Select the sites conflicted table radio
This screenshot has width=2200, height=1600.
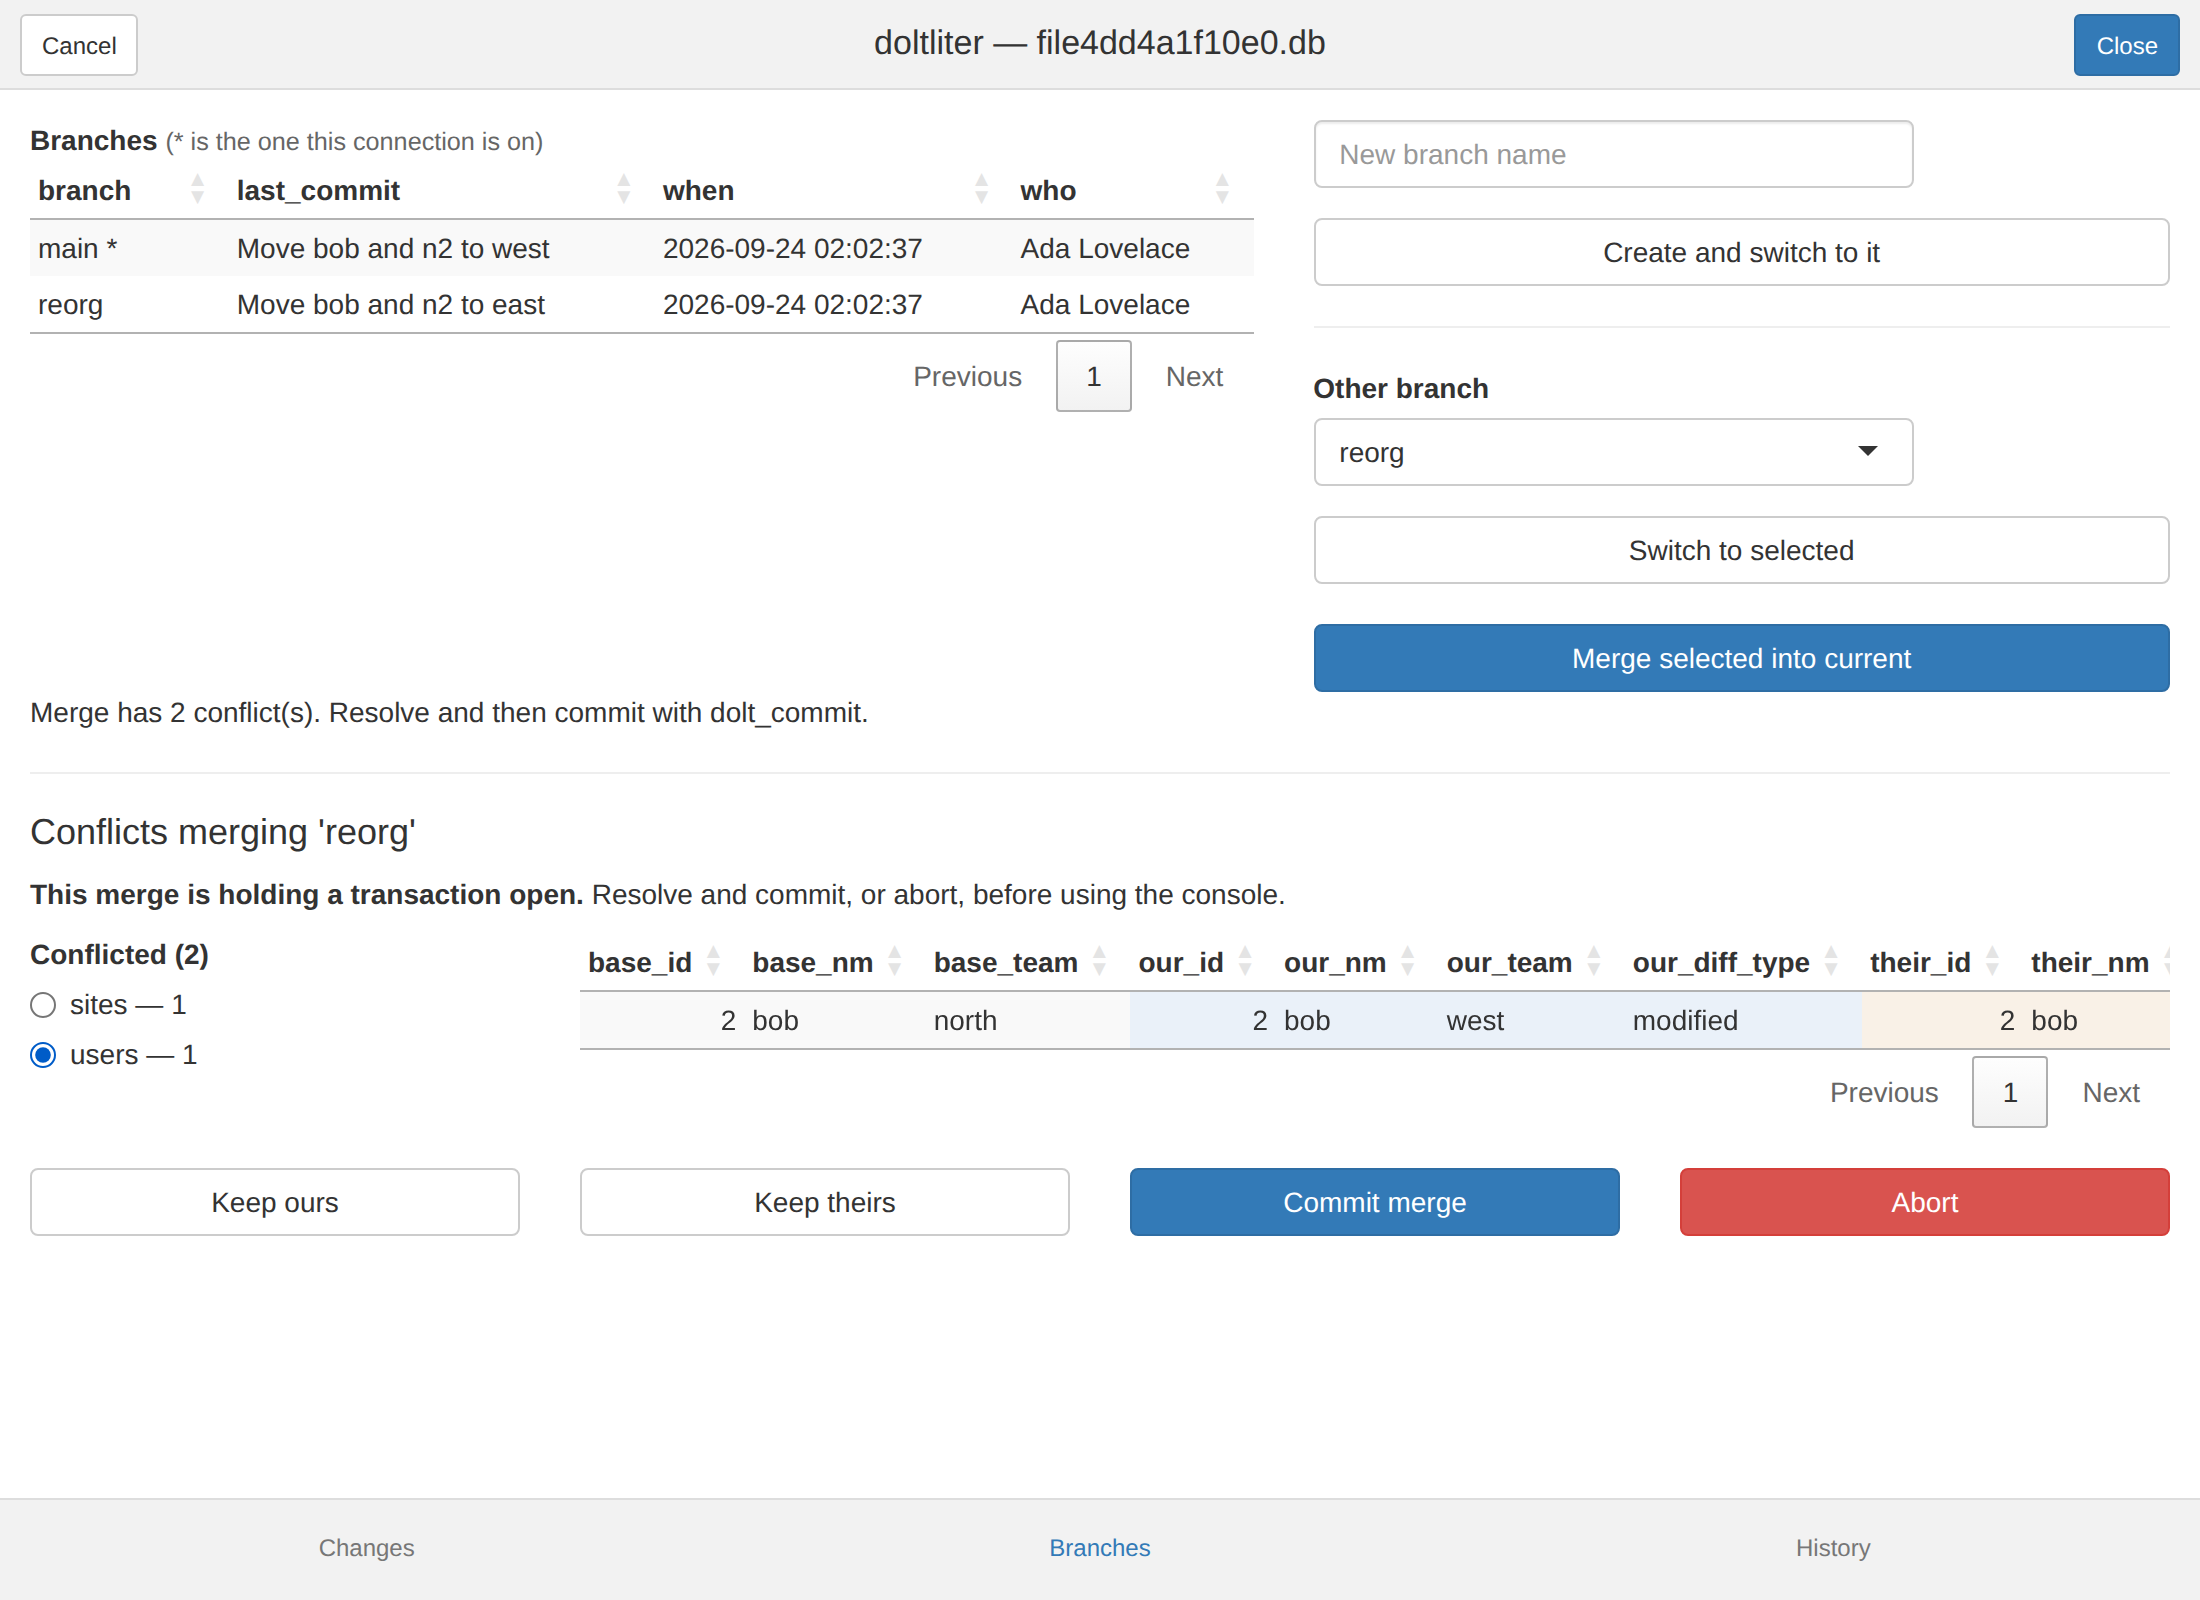coord(43,1005)
